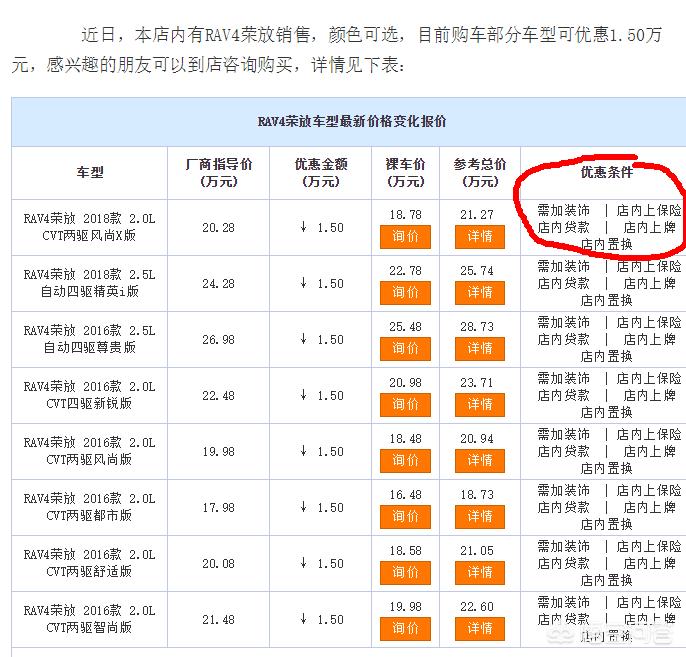Click reference total price 25.74
The image size is (686, 657).
[x=476, y=271]
